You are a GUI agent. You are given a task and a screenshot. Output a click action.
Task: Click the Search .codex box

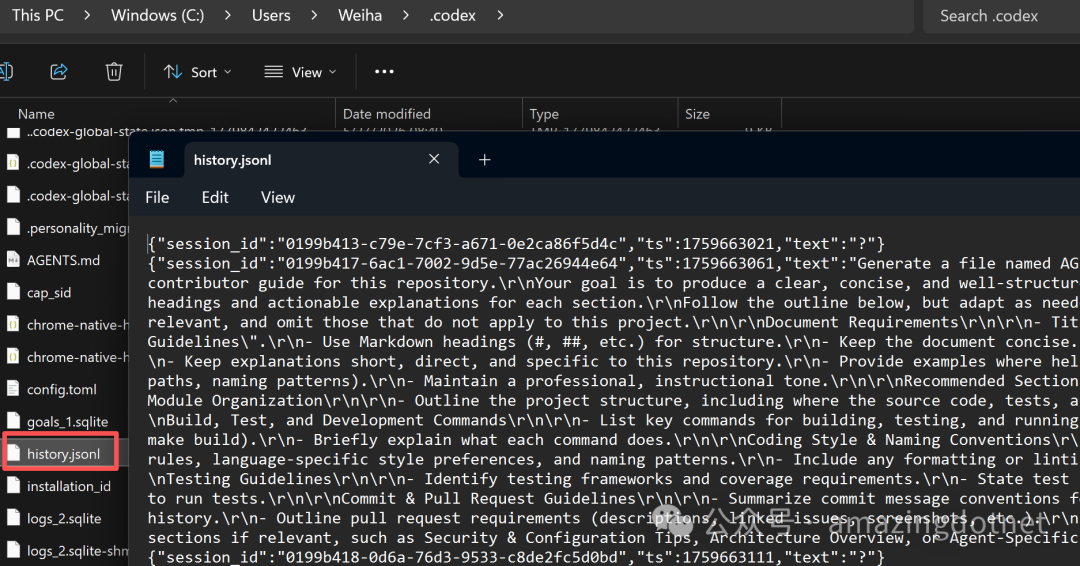(1001, 16)
